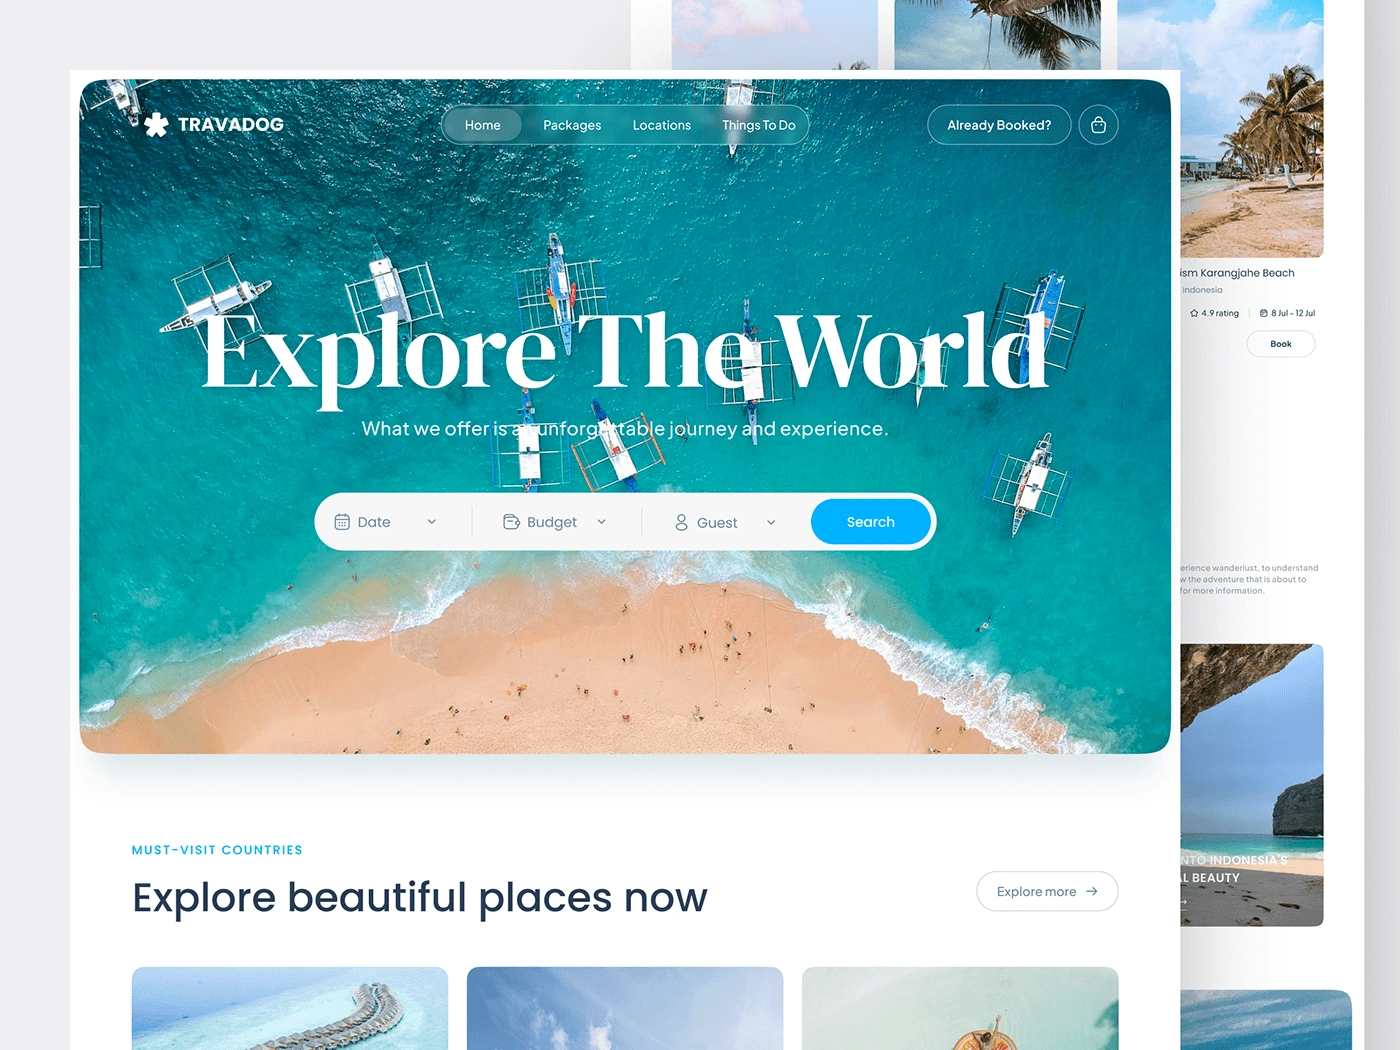Open the overwater villas destination thumbnail
The image size is (1400, 1050).
click(290, 1008)
